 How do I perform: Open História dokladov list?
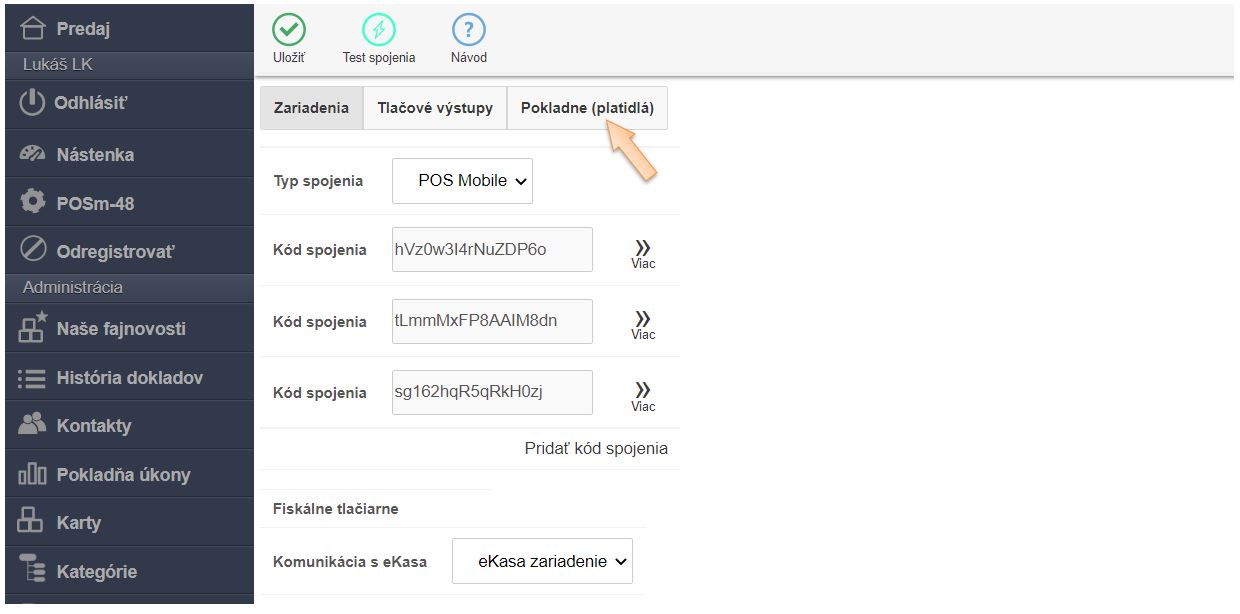(128, 378)
